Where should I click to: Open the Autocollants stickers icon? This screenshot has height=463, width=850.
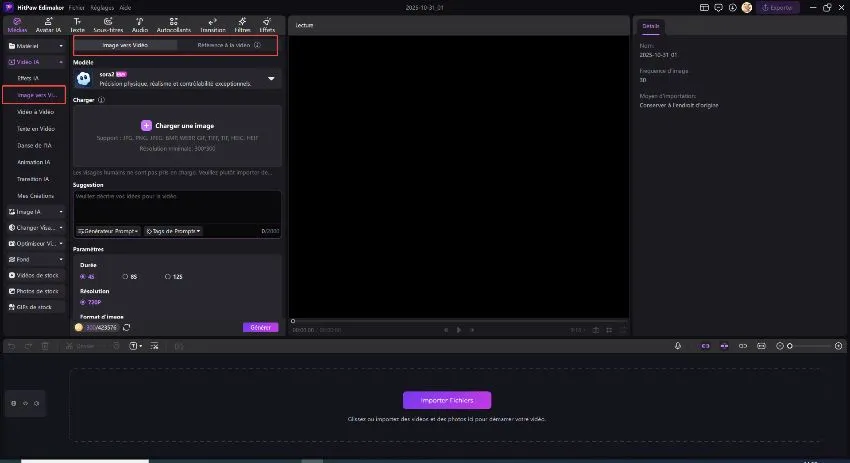(174, 25)
